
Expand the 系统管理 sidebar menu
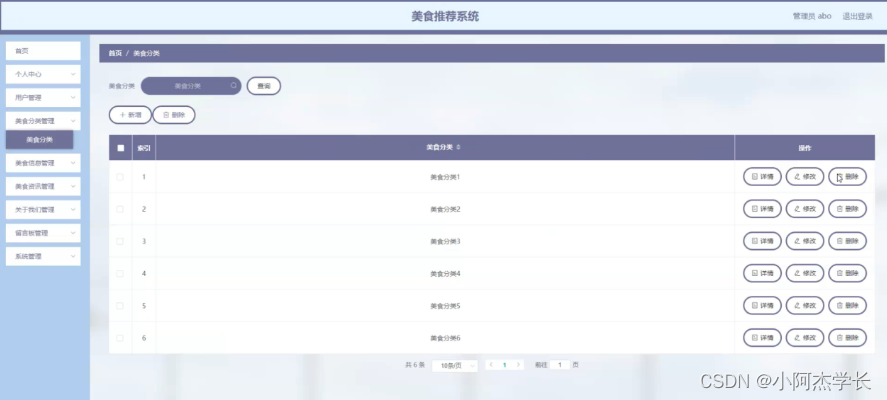[x=43, y=256]
